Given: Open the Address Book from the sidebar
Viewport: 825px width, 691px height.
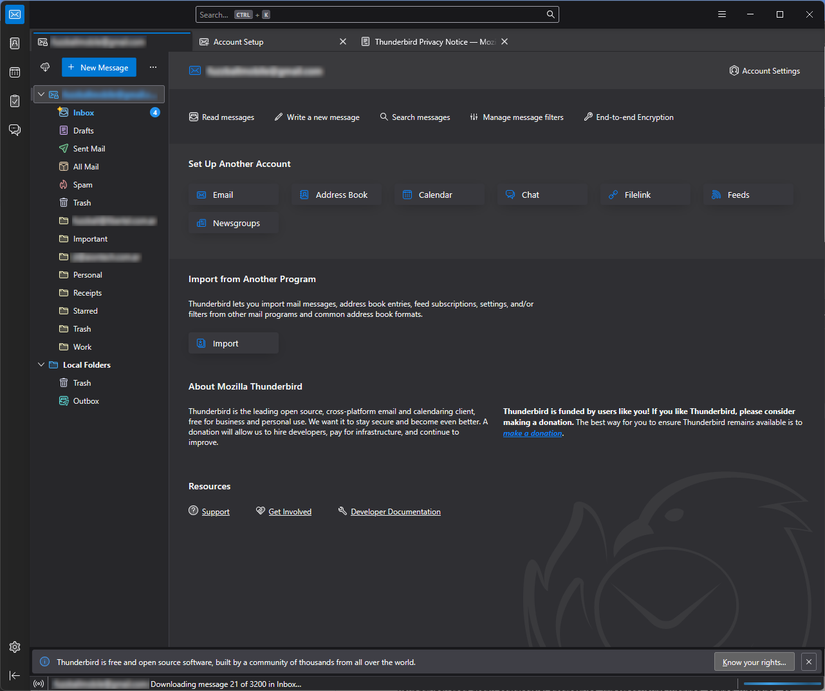Looking at the screenshot, I should [x=14, y=44].
